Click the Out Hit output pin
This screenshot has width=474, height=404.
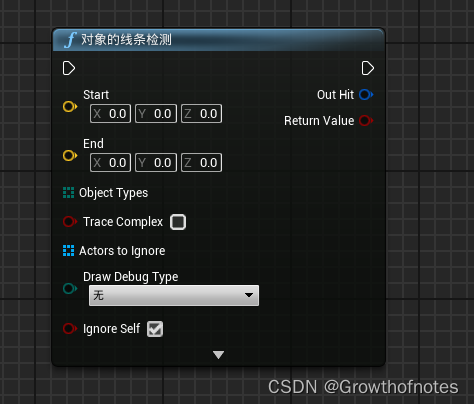pyautogui.click(x=366, y=95)
